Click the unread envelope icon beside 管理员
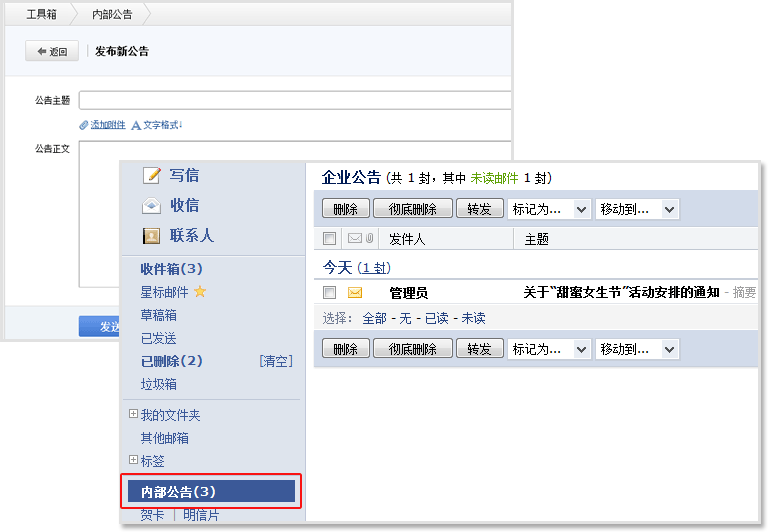This screenshot has height=532, width=768. click(355, 293)
